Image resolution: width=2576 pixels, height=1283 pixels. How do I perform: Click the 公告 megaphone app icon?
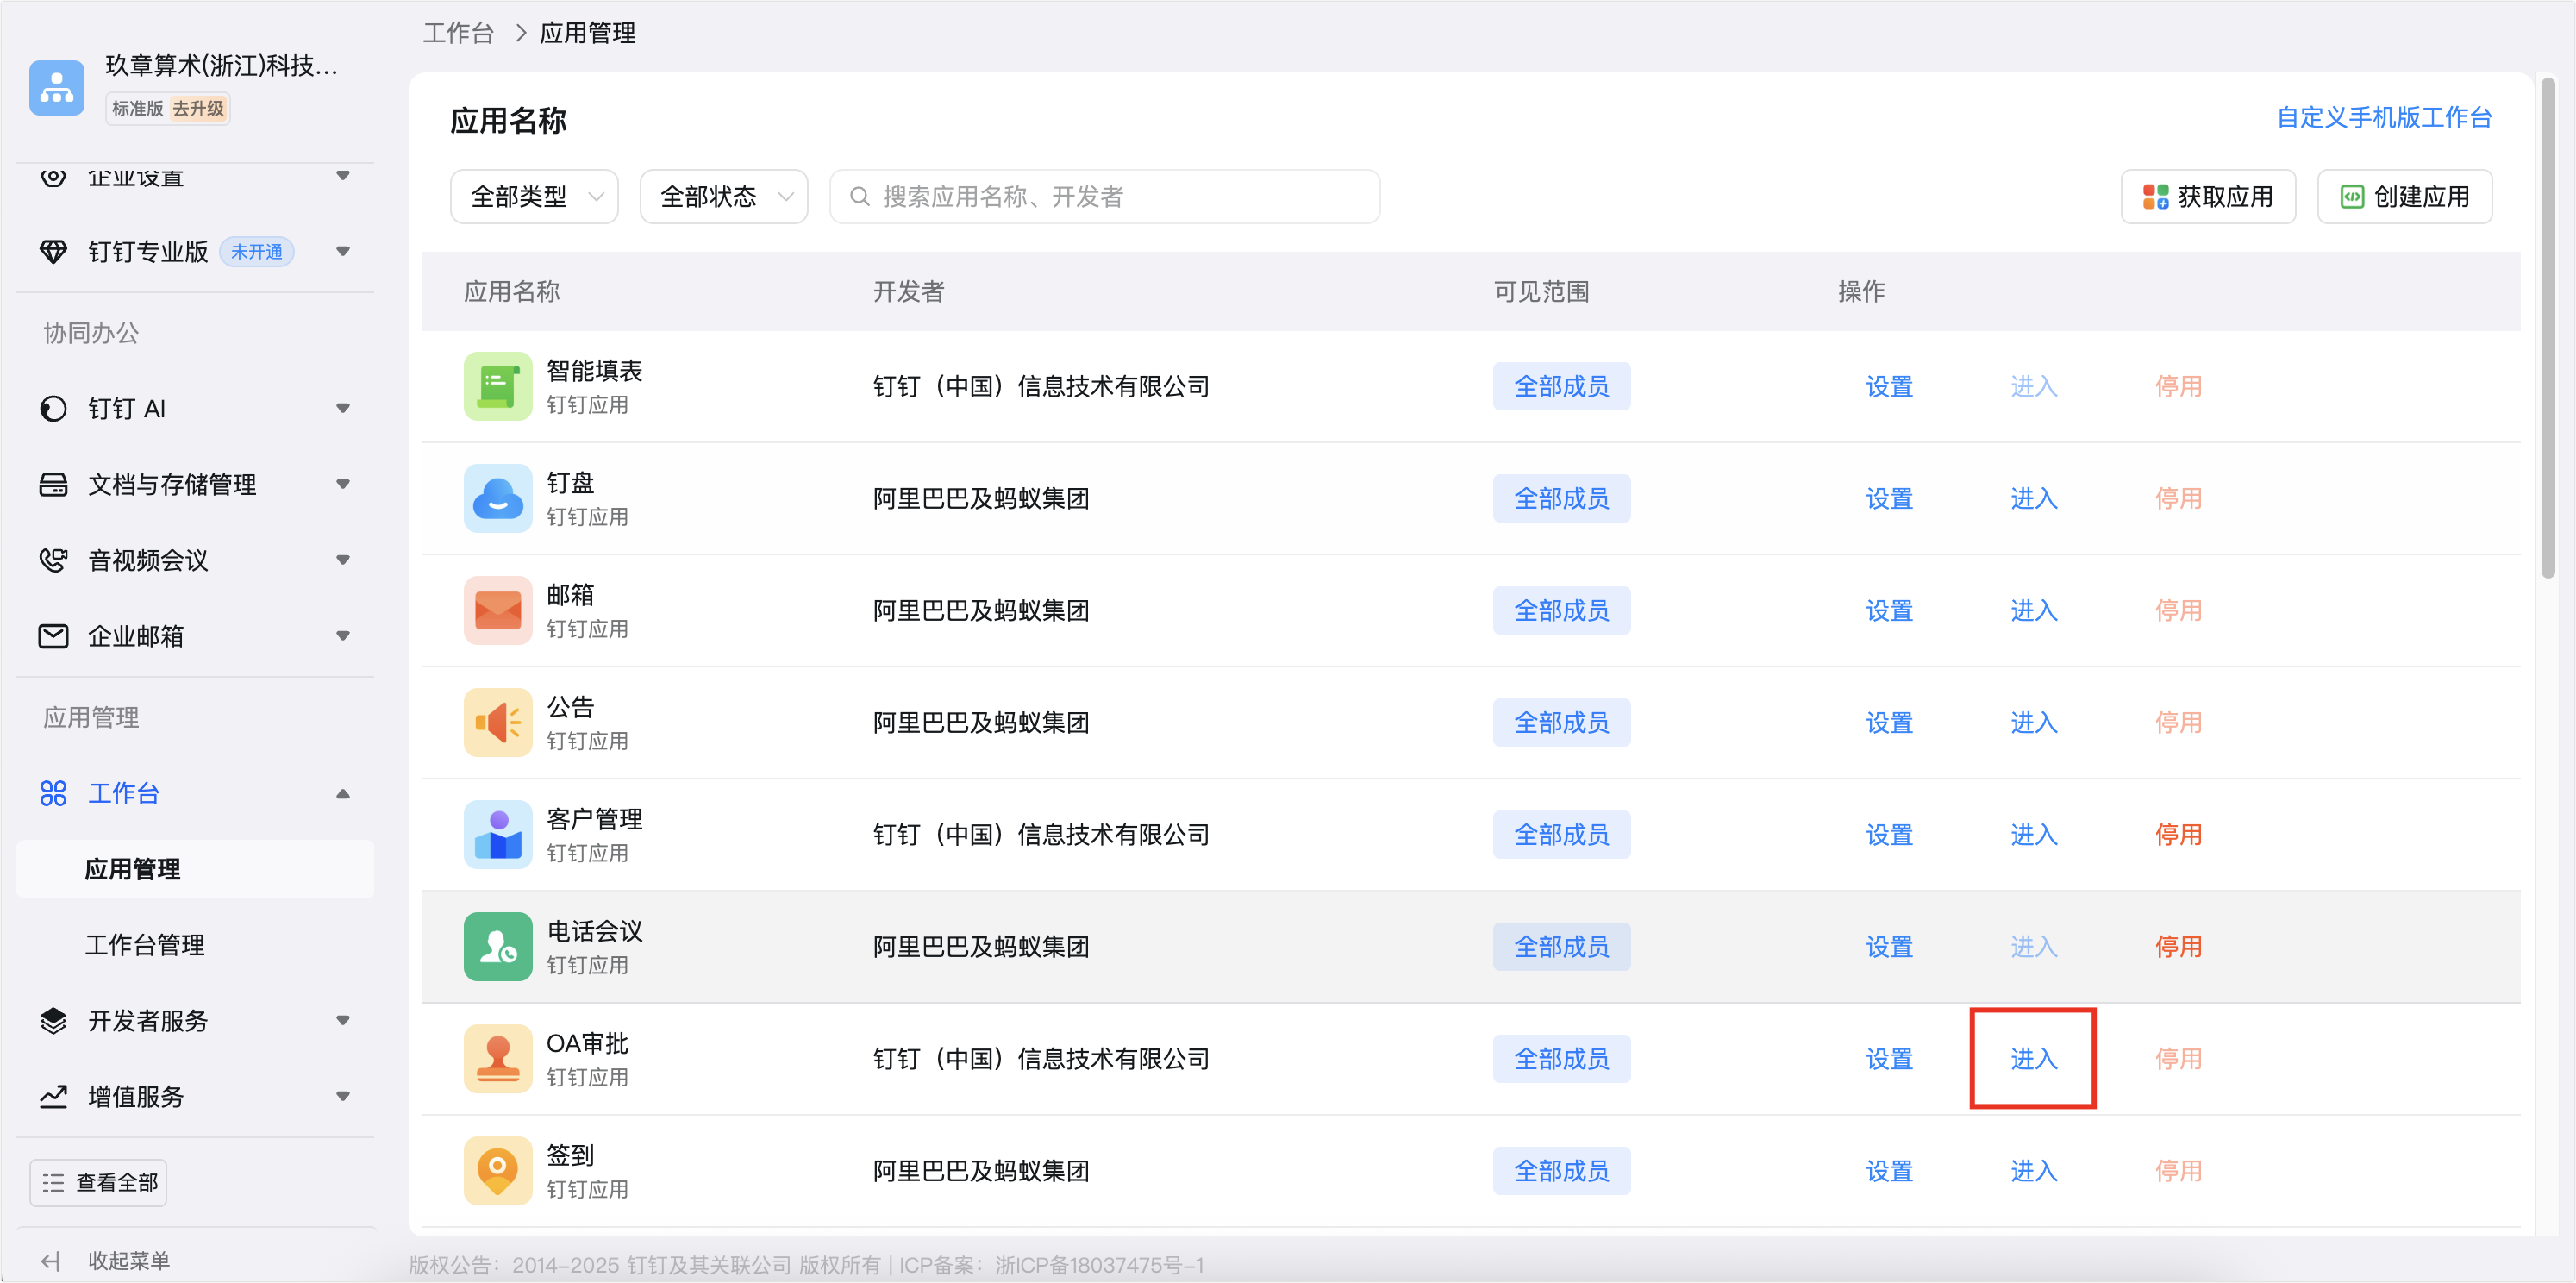click(497, 722)
